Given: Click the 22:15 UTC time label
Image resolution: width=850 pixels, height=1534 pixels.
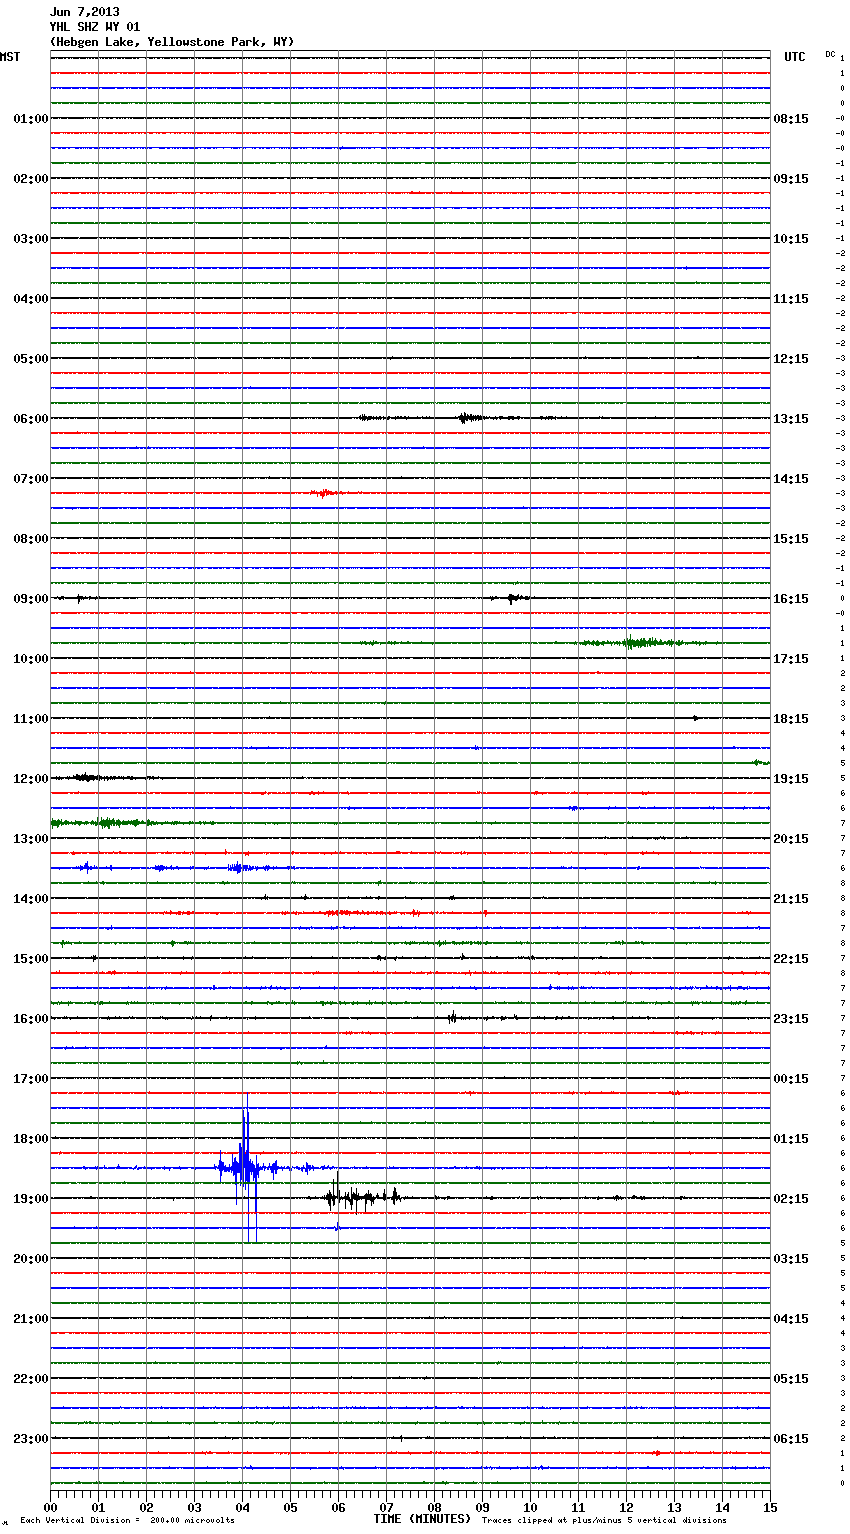Looking at the screenshot, I should coord(791,959).
